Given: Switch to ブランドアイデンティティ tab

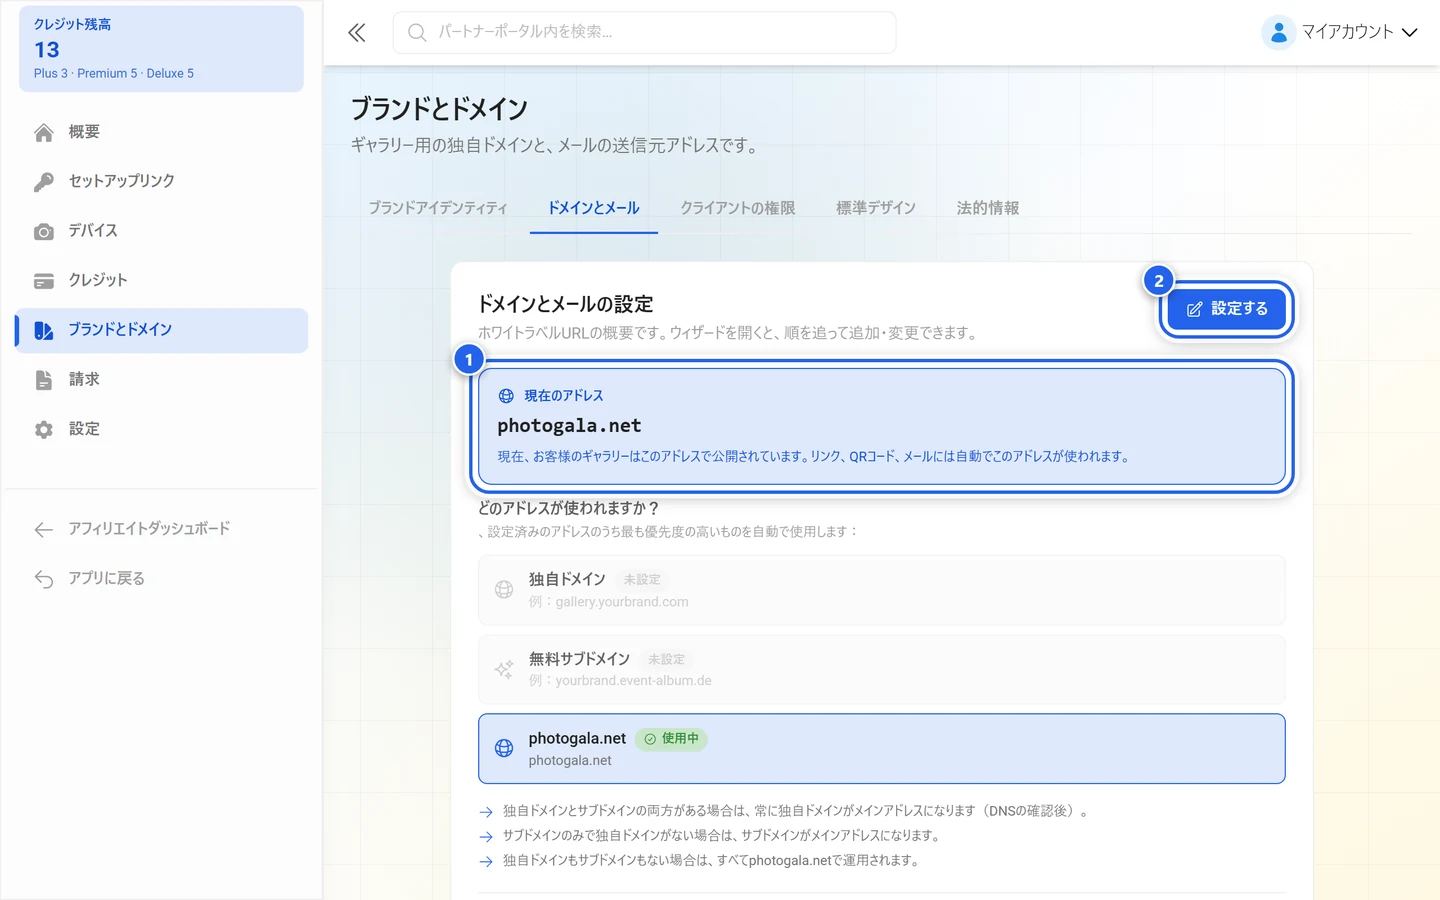Looking at the screenshot, I should tap(438, 208).
